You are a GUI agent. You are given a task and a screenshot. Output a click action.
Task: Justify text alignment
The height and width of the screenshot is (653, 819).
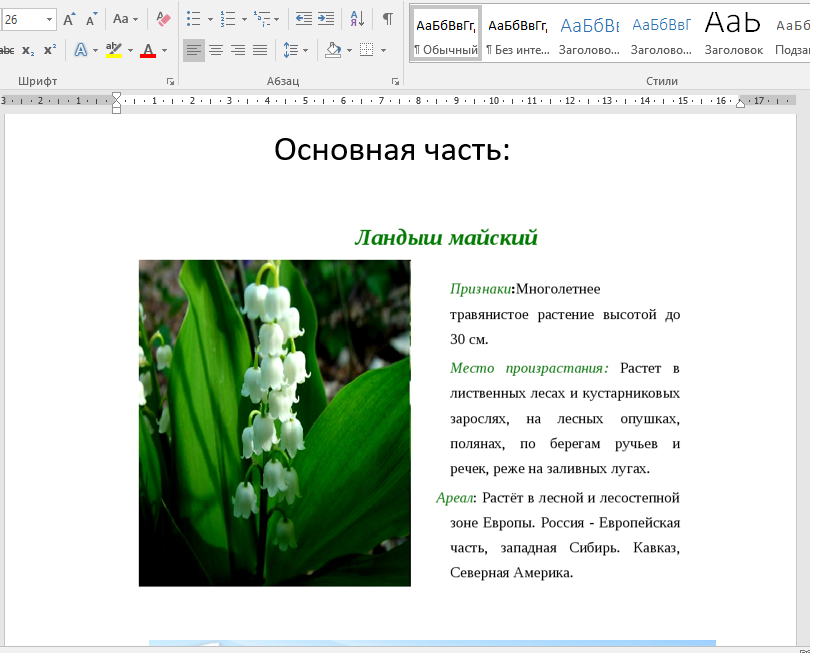coord(260,50)
